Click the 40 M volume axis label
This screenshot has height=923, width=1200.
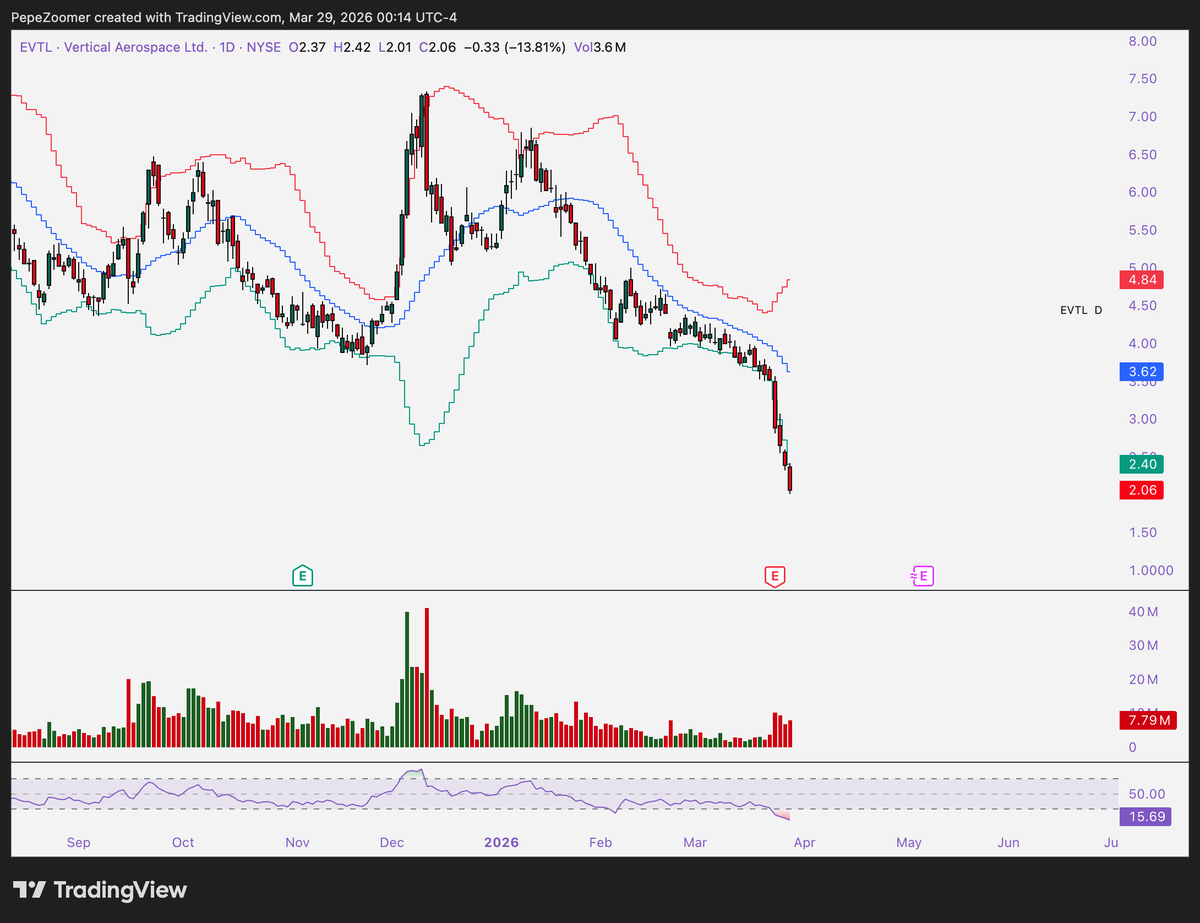(x=1144, y=611)
